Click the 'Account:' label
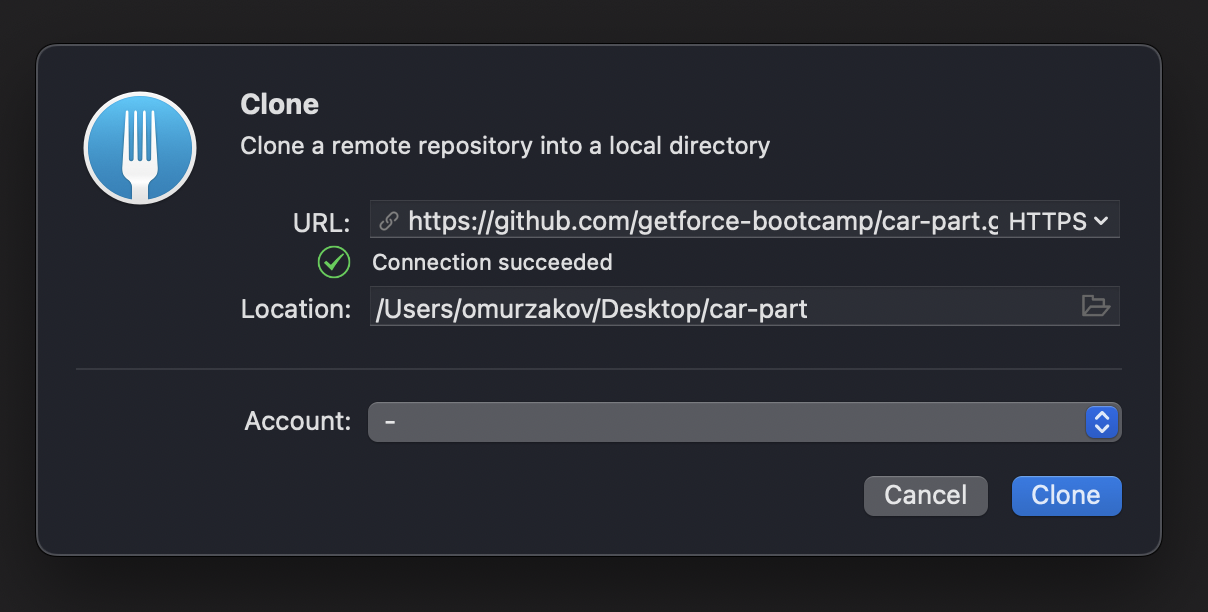Viewport: 1208px width, 612px height. 298,421
